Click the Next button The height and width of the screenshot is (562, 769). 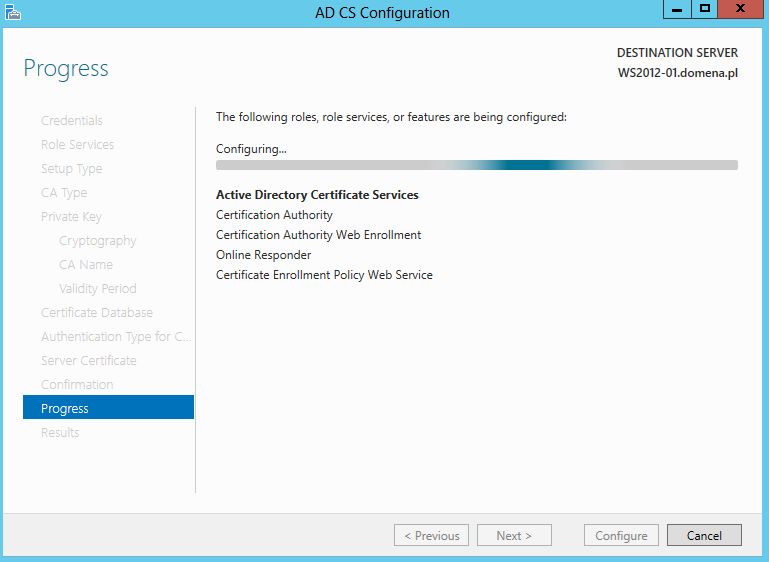pyautogui.click(x=514, y=536)
